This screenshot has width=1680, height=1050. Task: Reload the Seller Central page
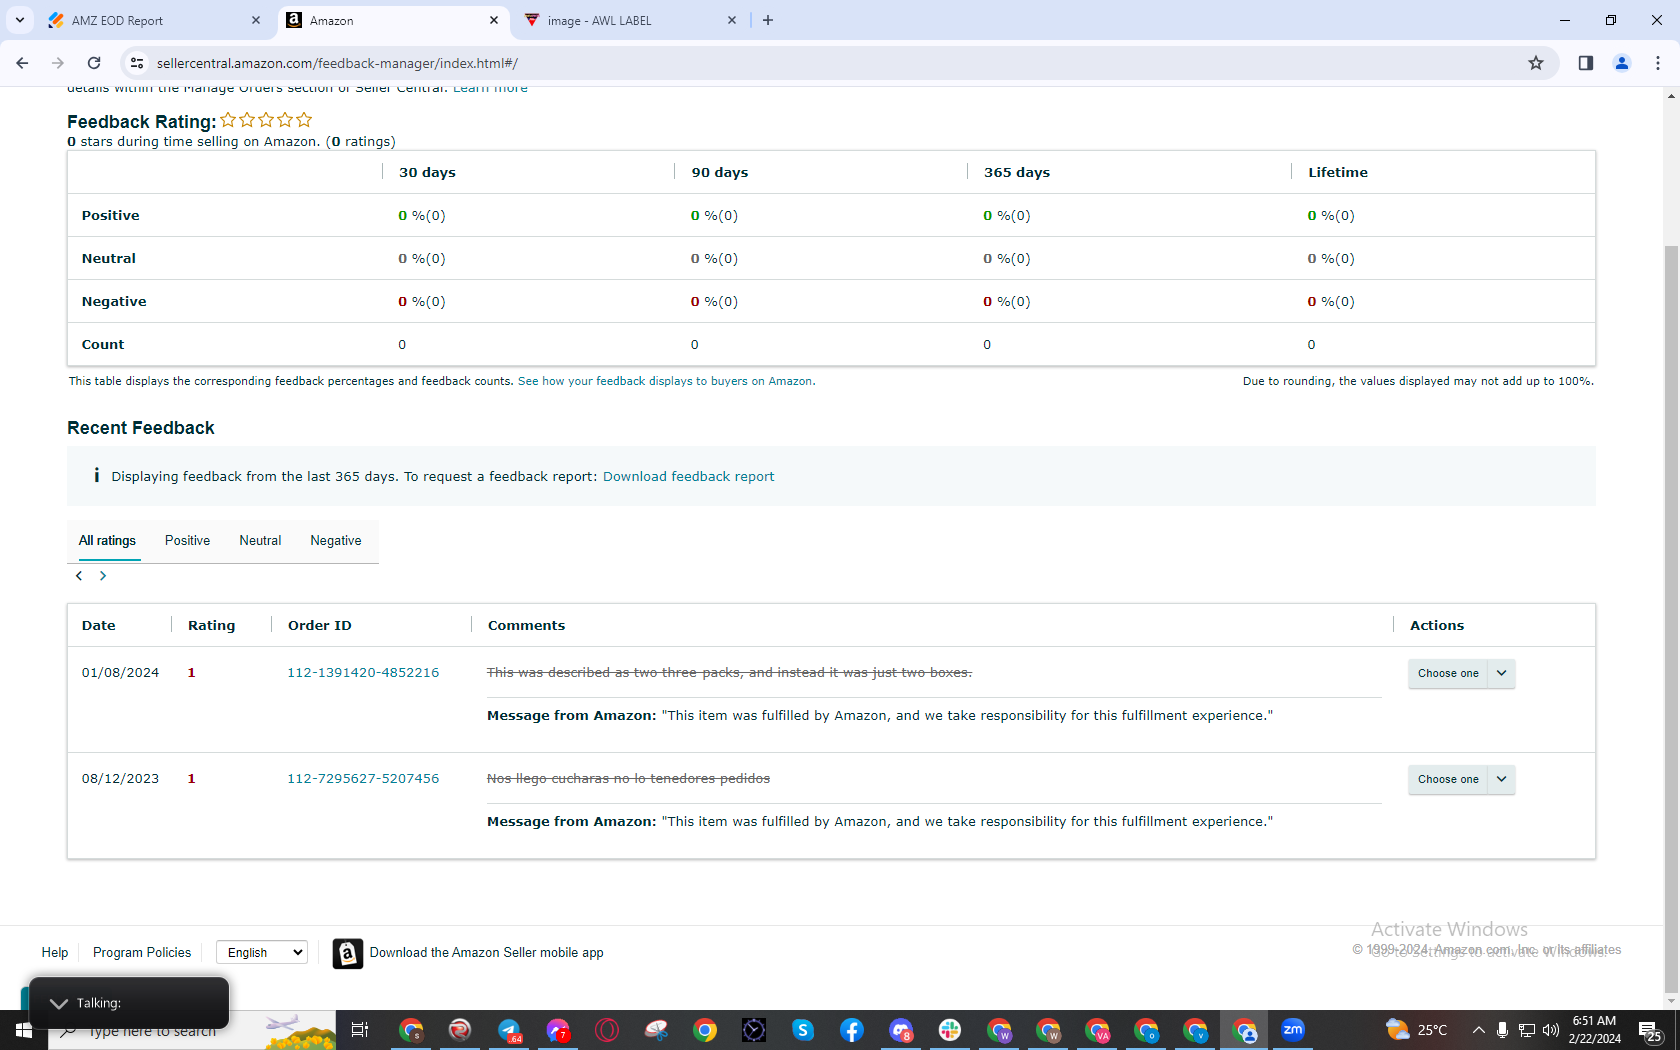point(94,63)
